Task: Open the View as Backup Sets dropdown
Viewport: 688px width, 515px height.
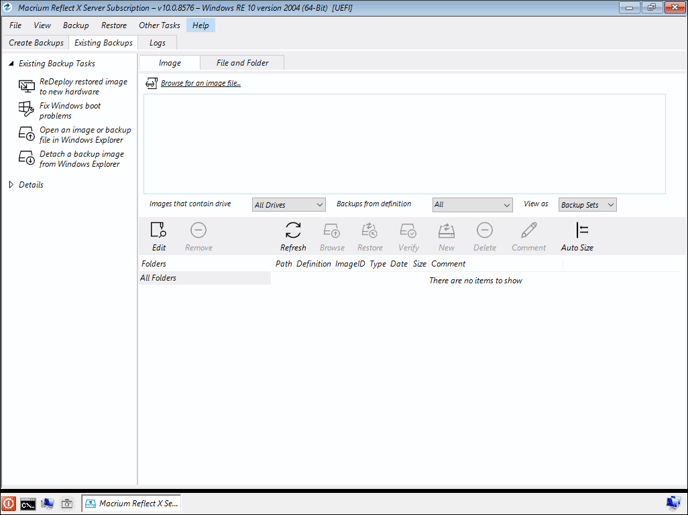Action: (x=587, y=205)
